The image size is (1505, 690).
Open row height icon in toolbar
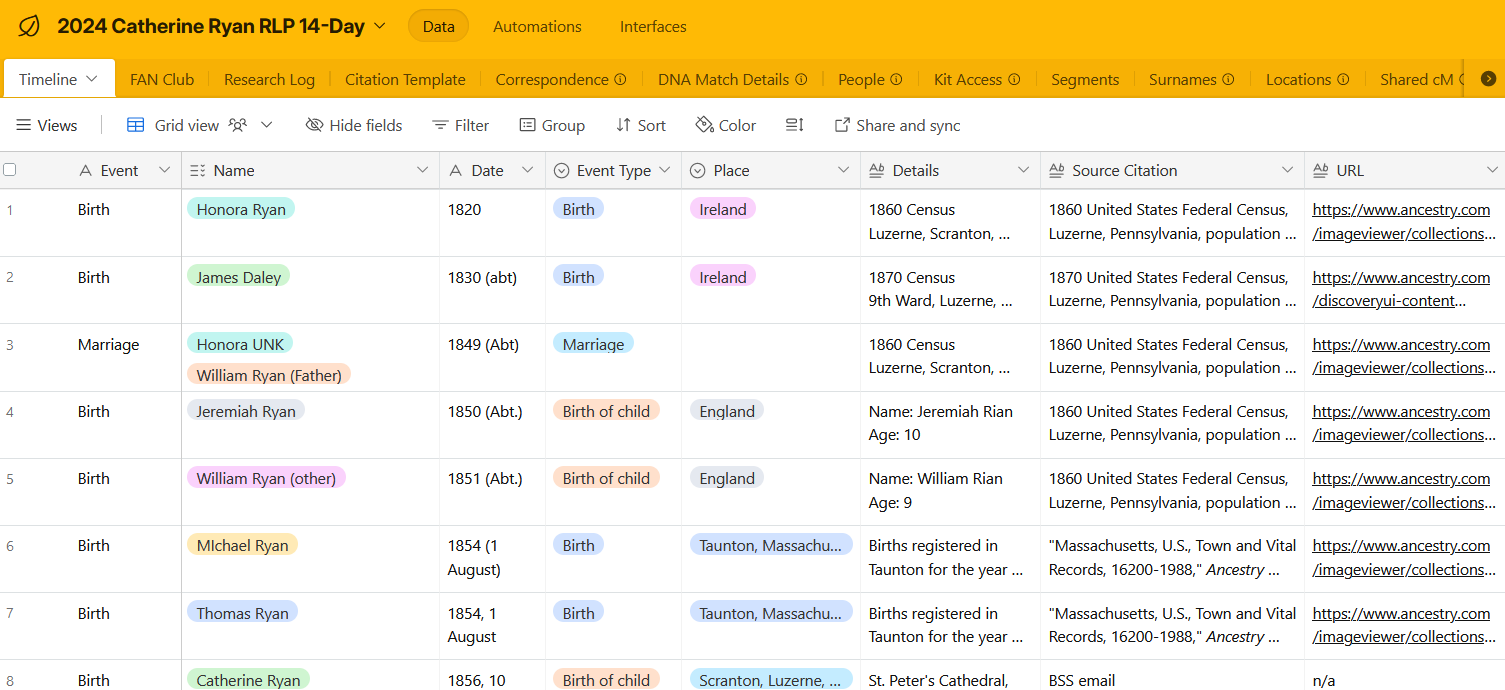point(795,125)
